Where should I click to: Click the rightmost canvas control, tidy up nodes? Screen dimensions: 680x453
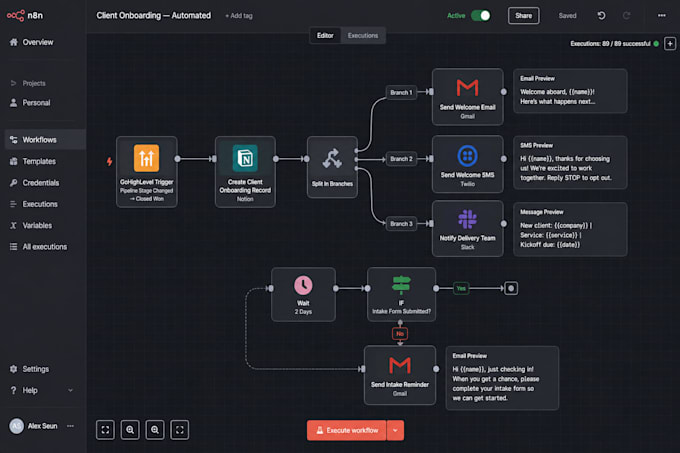[180, 430]
